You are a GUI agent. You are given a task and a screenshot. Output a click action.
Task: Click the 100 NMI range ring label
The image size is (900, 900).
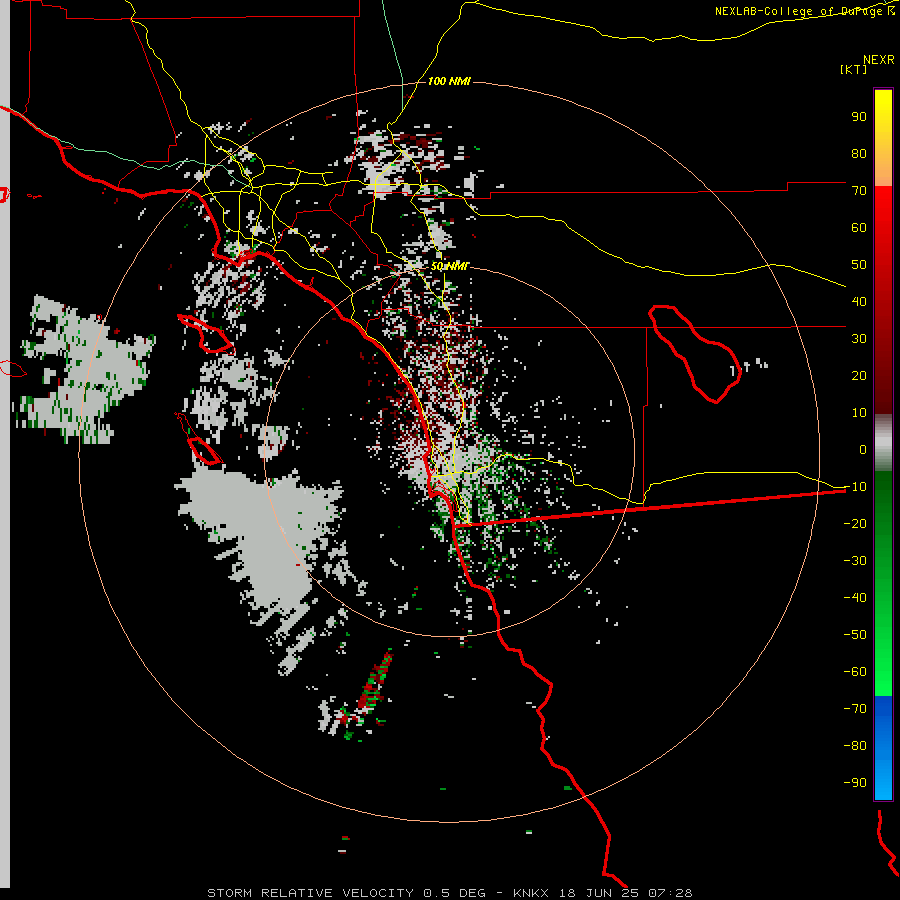[x=449, y=81]
